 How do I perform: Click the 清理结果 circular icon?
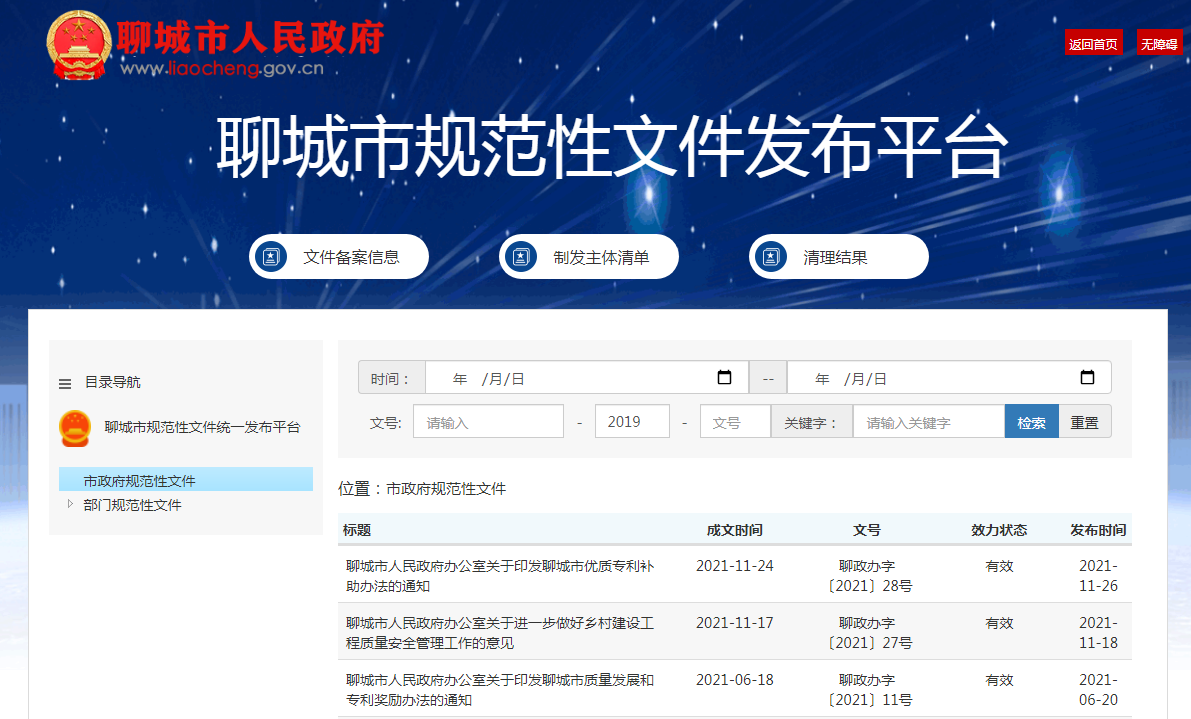coord(771,256)
